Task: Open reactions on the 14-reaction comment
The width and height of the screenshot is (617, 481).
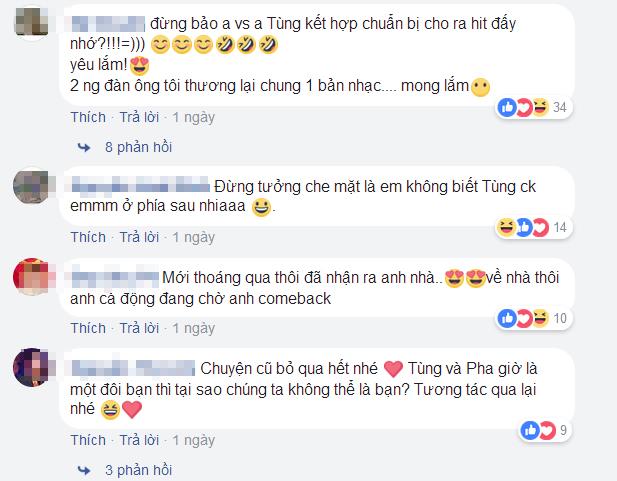Action: coord(533,228)
